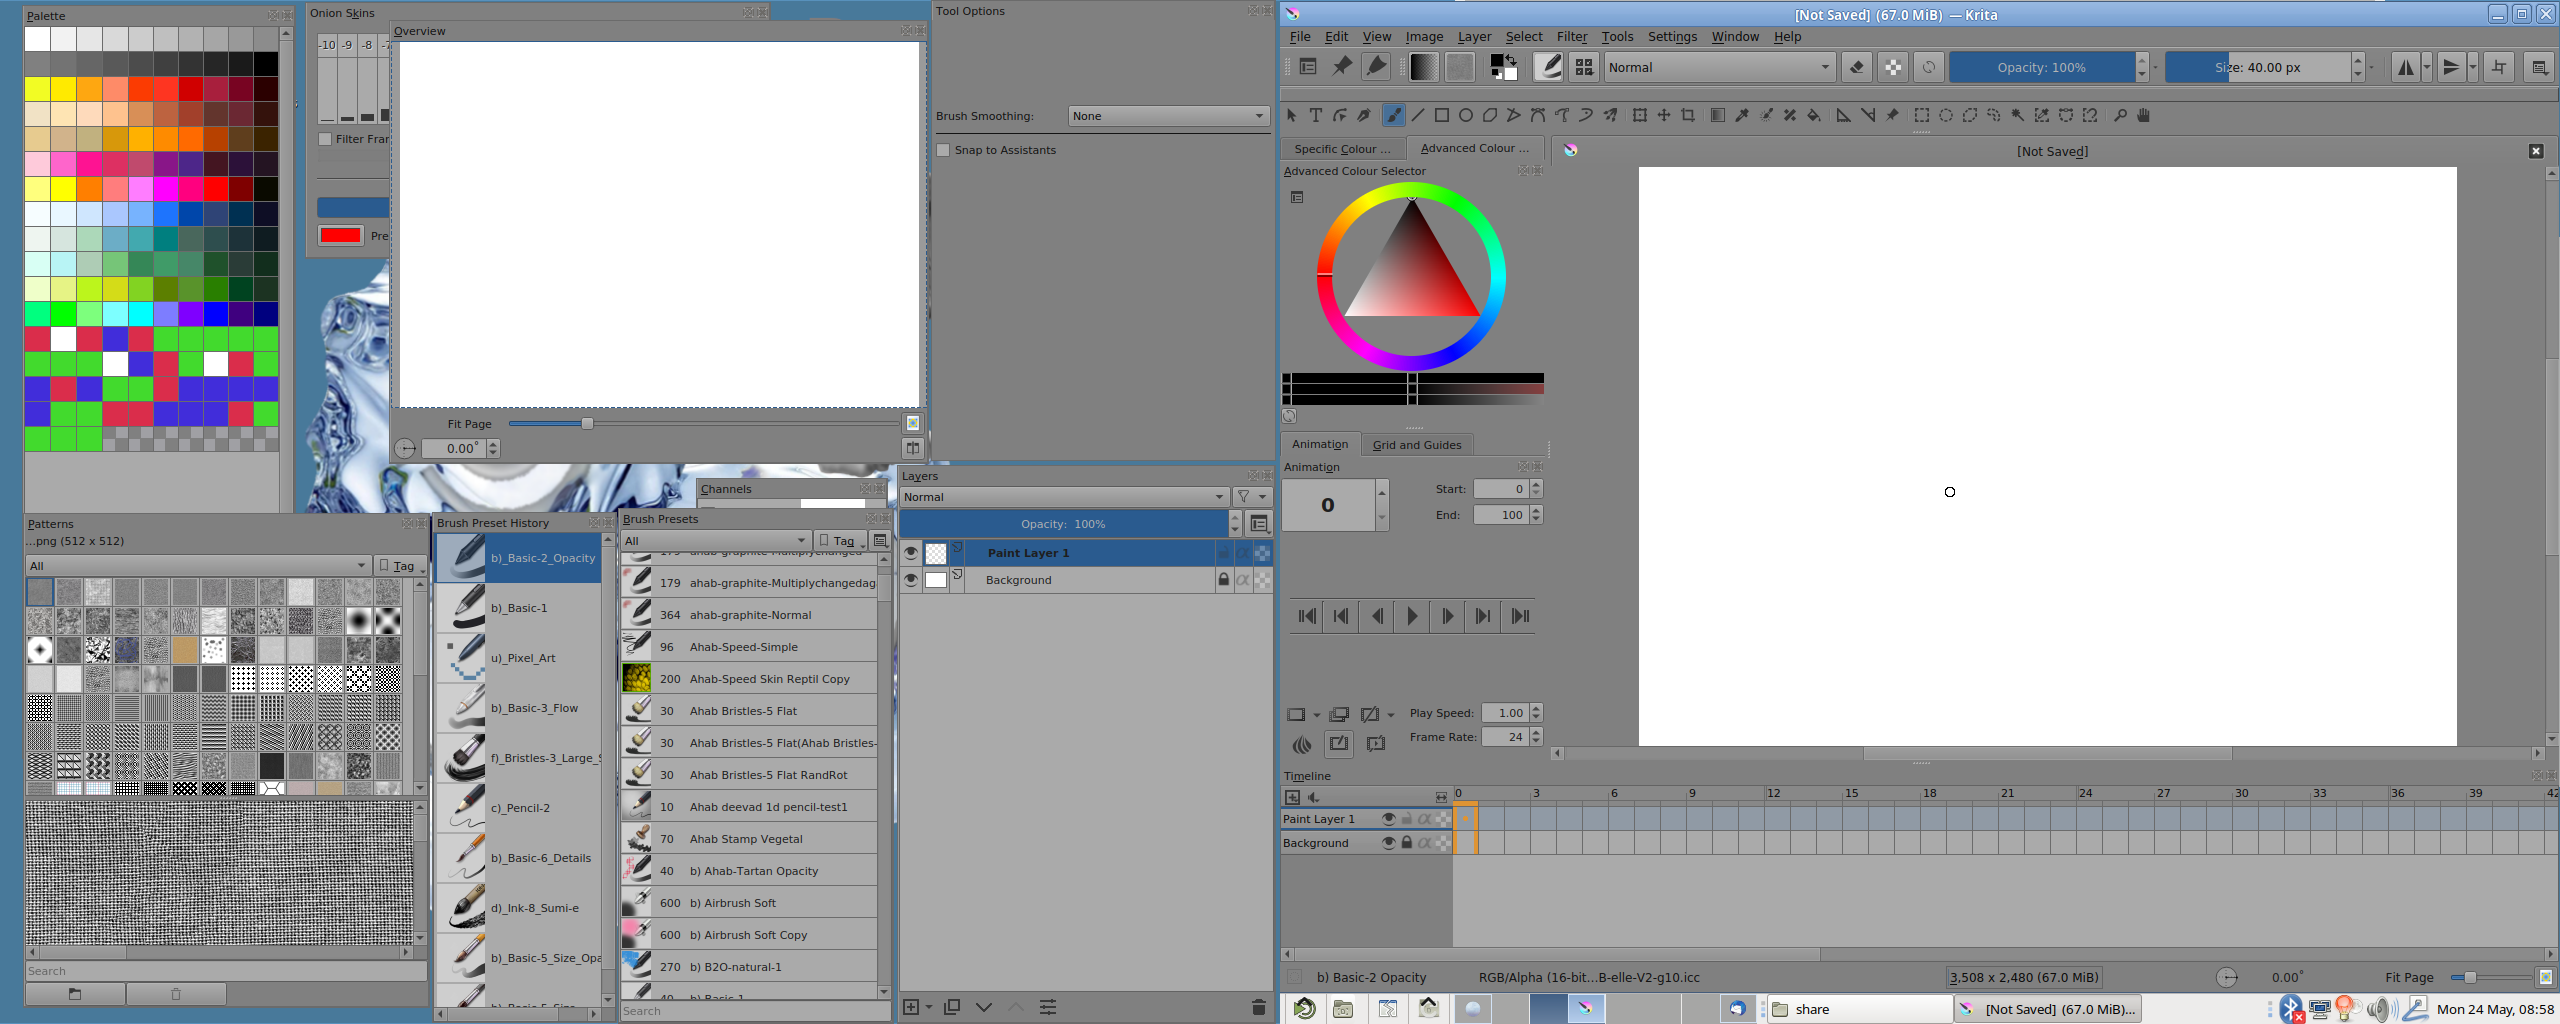Select the Ellipse shape tool

pos(1466,115)
